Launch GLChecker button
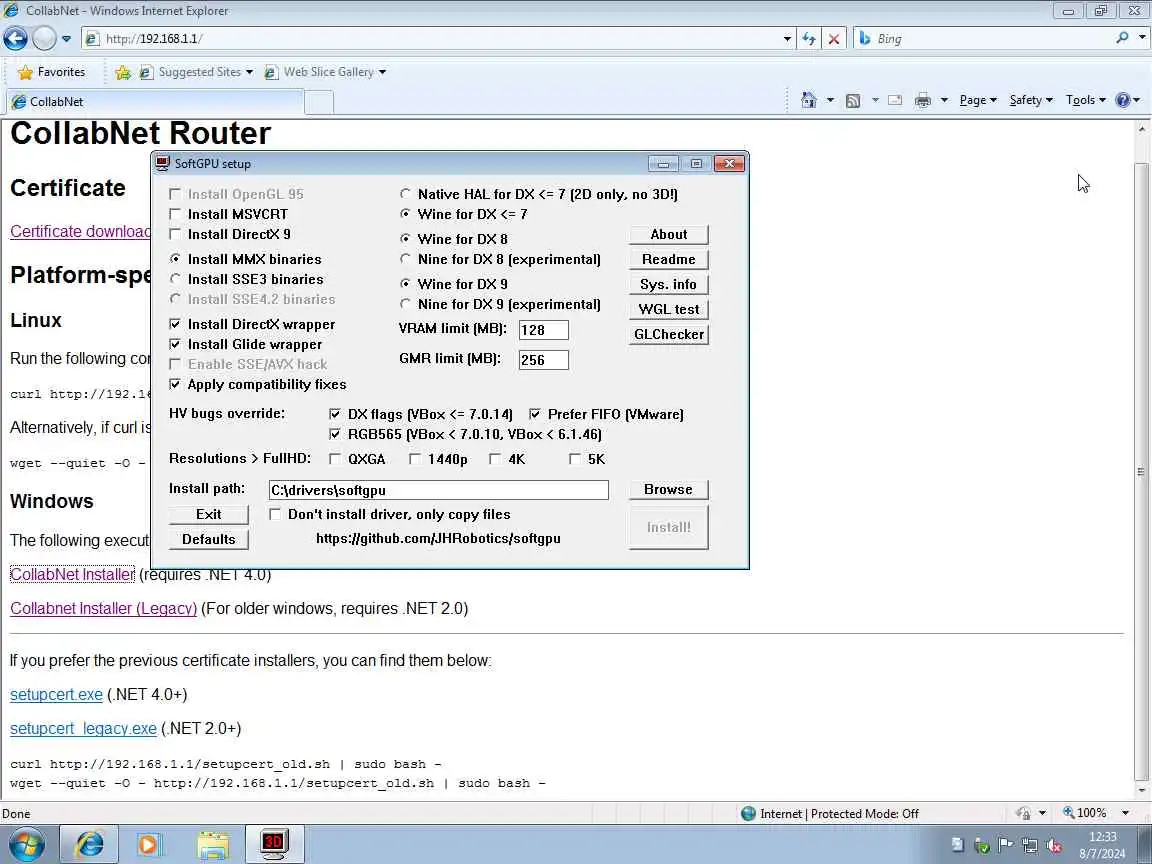 669,334
